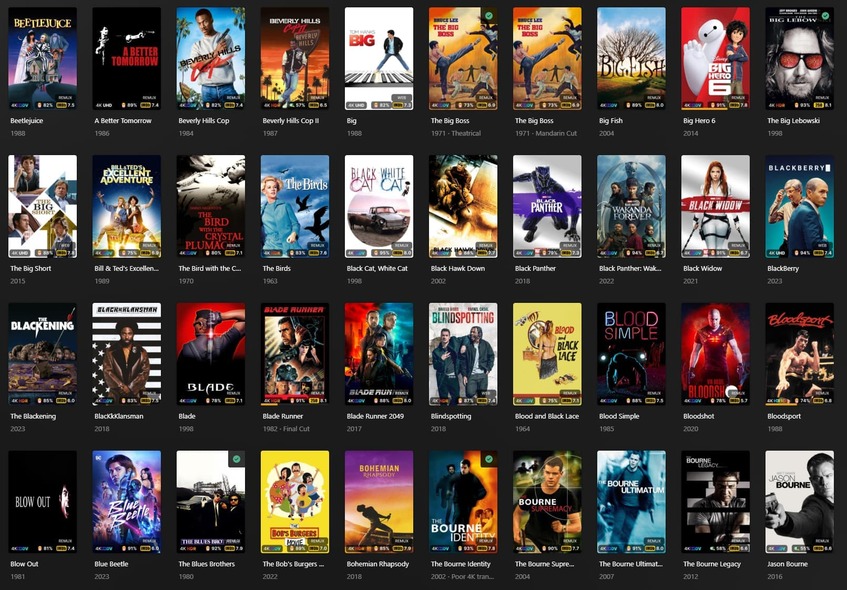Screen dimensions: 847x590
Task: Open the Beetlejuice movie poster
Action: click(x=42, y=58)
